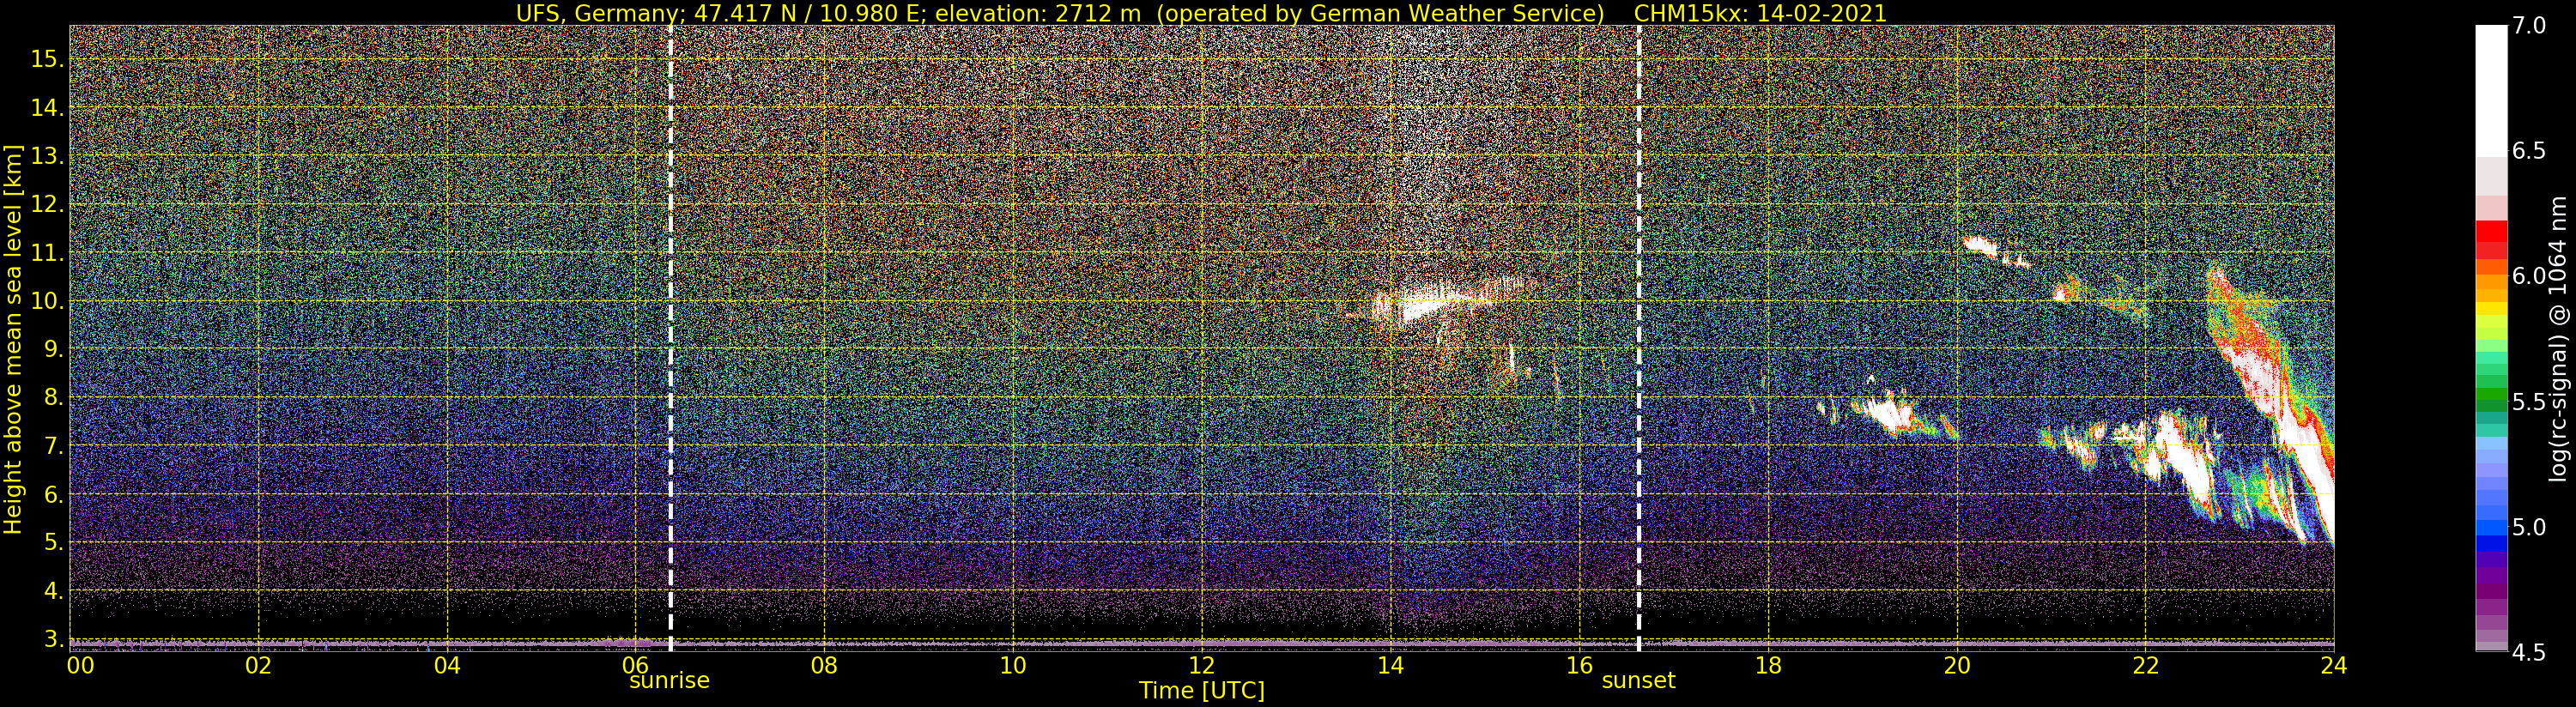This screenshot has height=707, width=2576.
Task: Click the '18' time tick label
Action: click(1767, 665)
